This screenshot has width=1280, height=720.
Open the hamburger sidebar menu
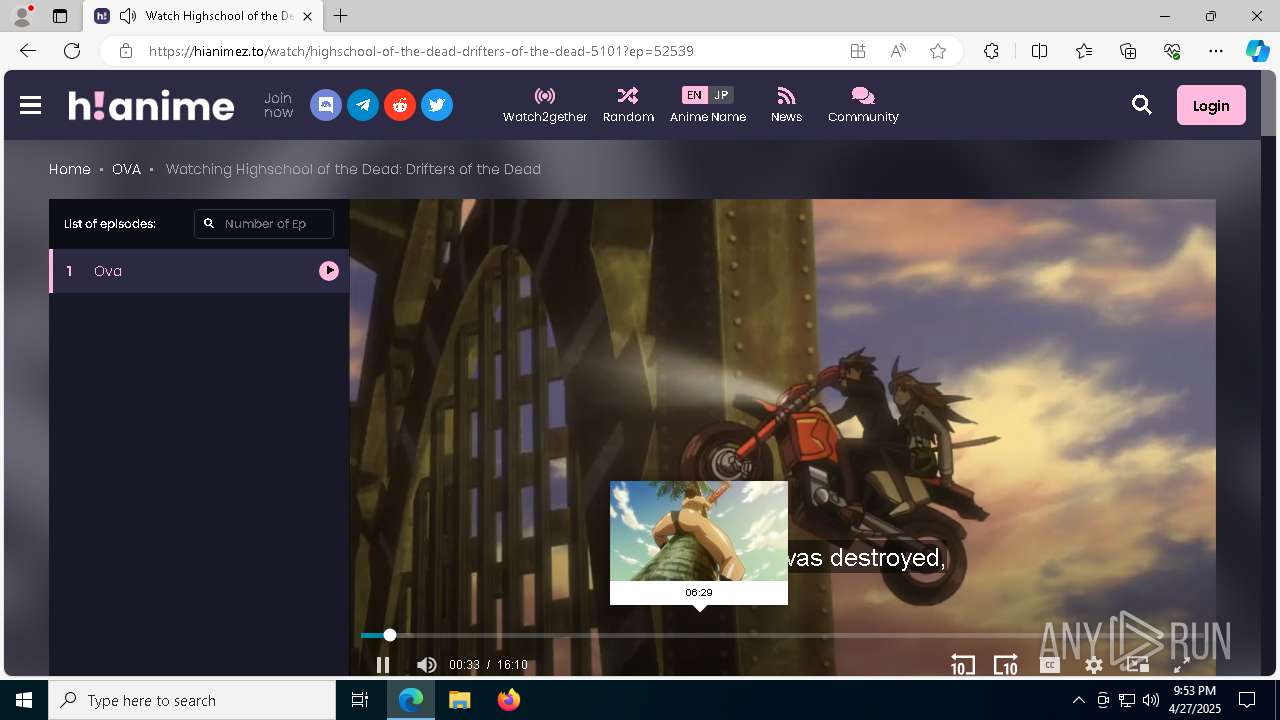pyautogui.click(x=30, y=105)
